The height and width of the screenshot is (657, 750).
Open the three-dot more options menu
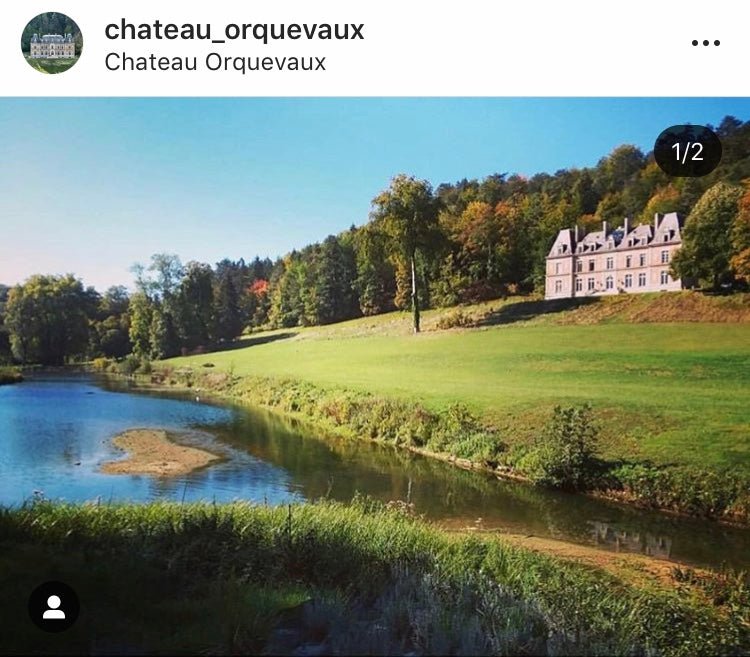point(706,43)
